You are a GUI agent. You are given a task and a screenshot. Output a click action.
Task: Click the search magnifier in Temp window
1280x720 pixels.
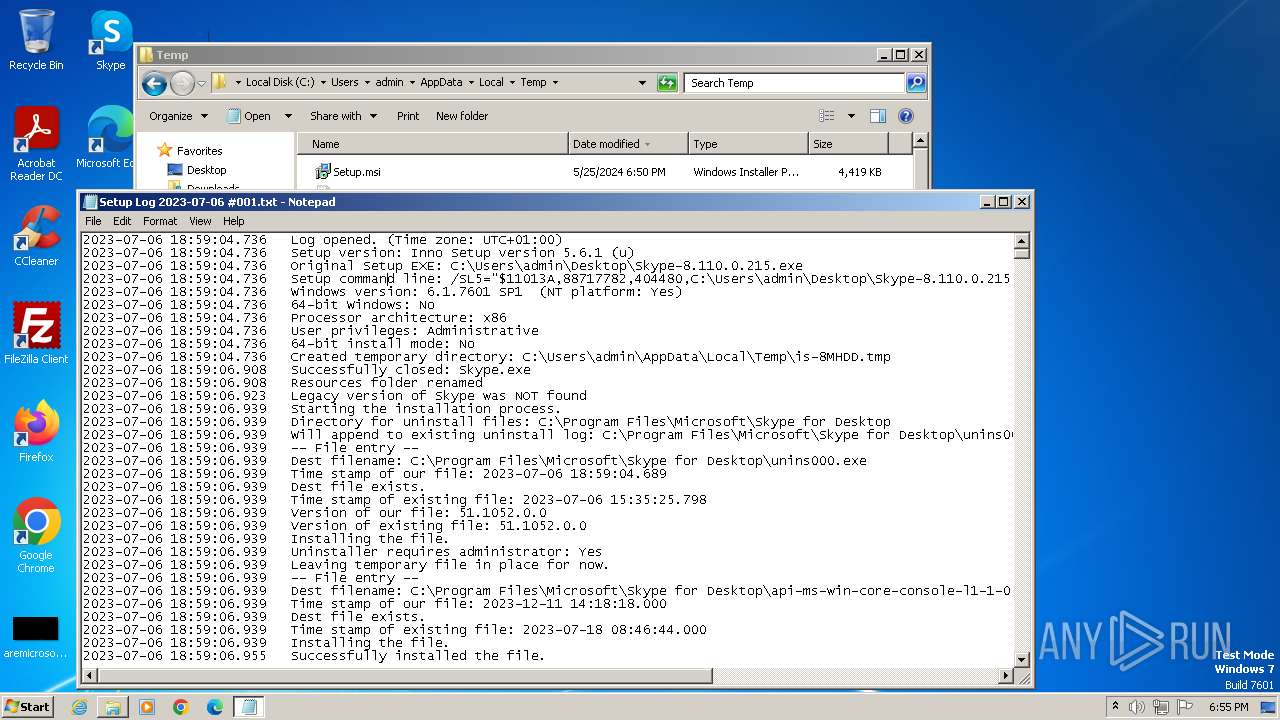pyautogui.click(x=915, y=83)
